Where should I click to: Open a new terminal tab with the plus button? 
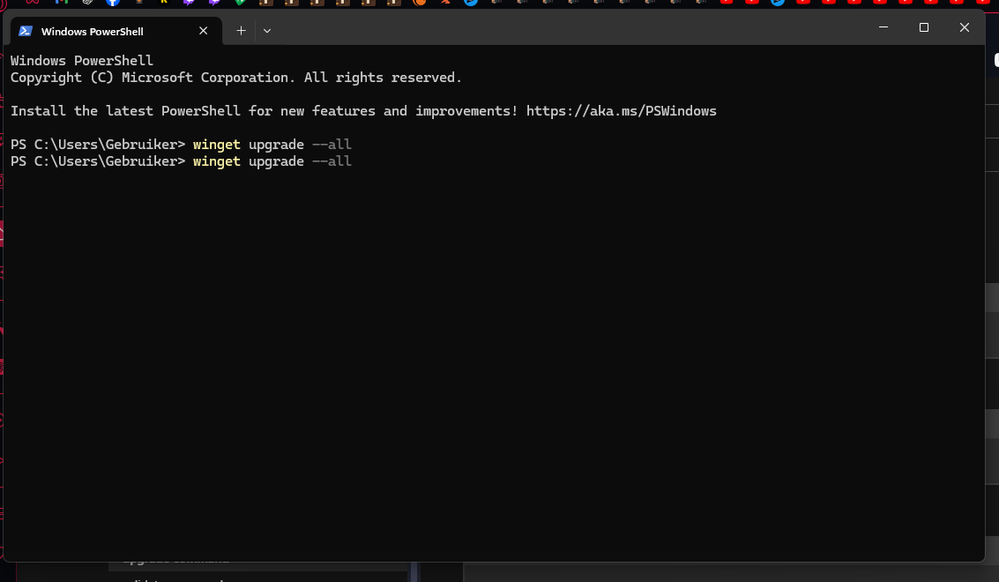click(240, 31)
